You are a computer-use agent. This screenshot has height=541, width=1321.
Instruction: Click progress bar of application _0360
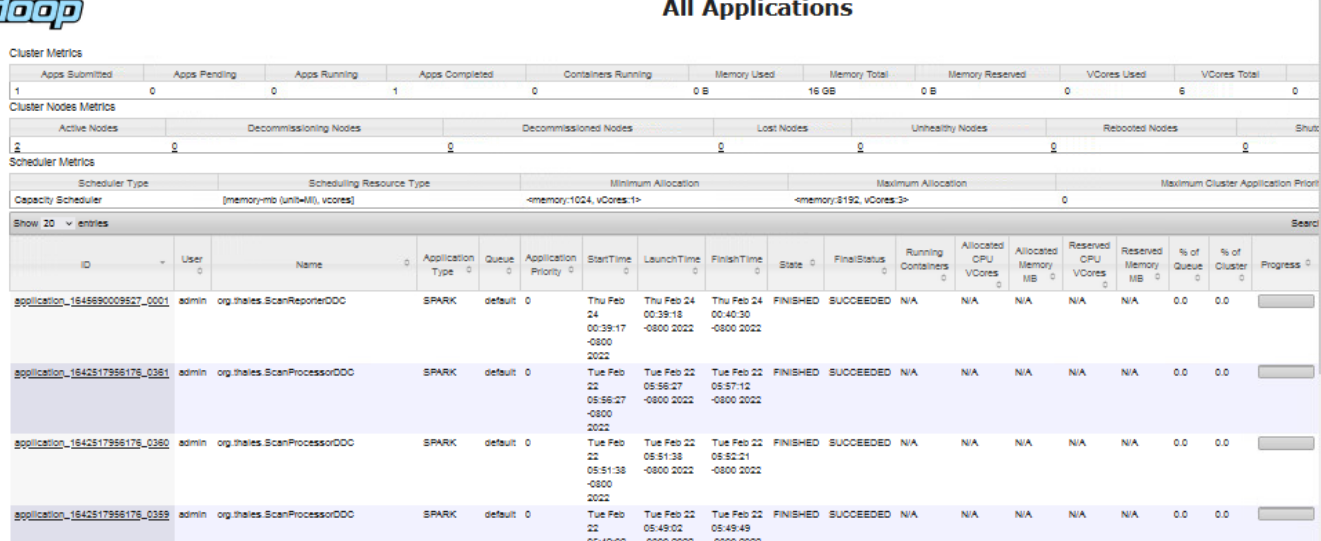(x=1285, y=444)
